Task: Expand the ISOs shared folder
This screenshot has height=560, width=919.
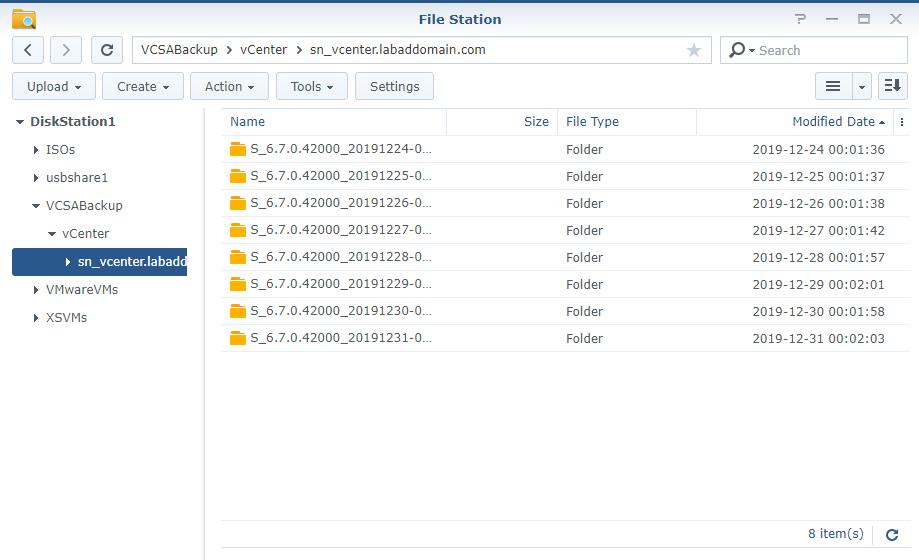Action: (x=37, y=150)
